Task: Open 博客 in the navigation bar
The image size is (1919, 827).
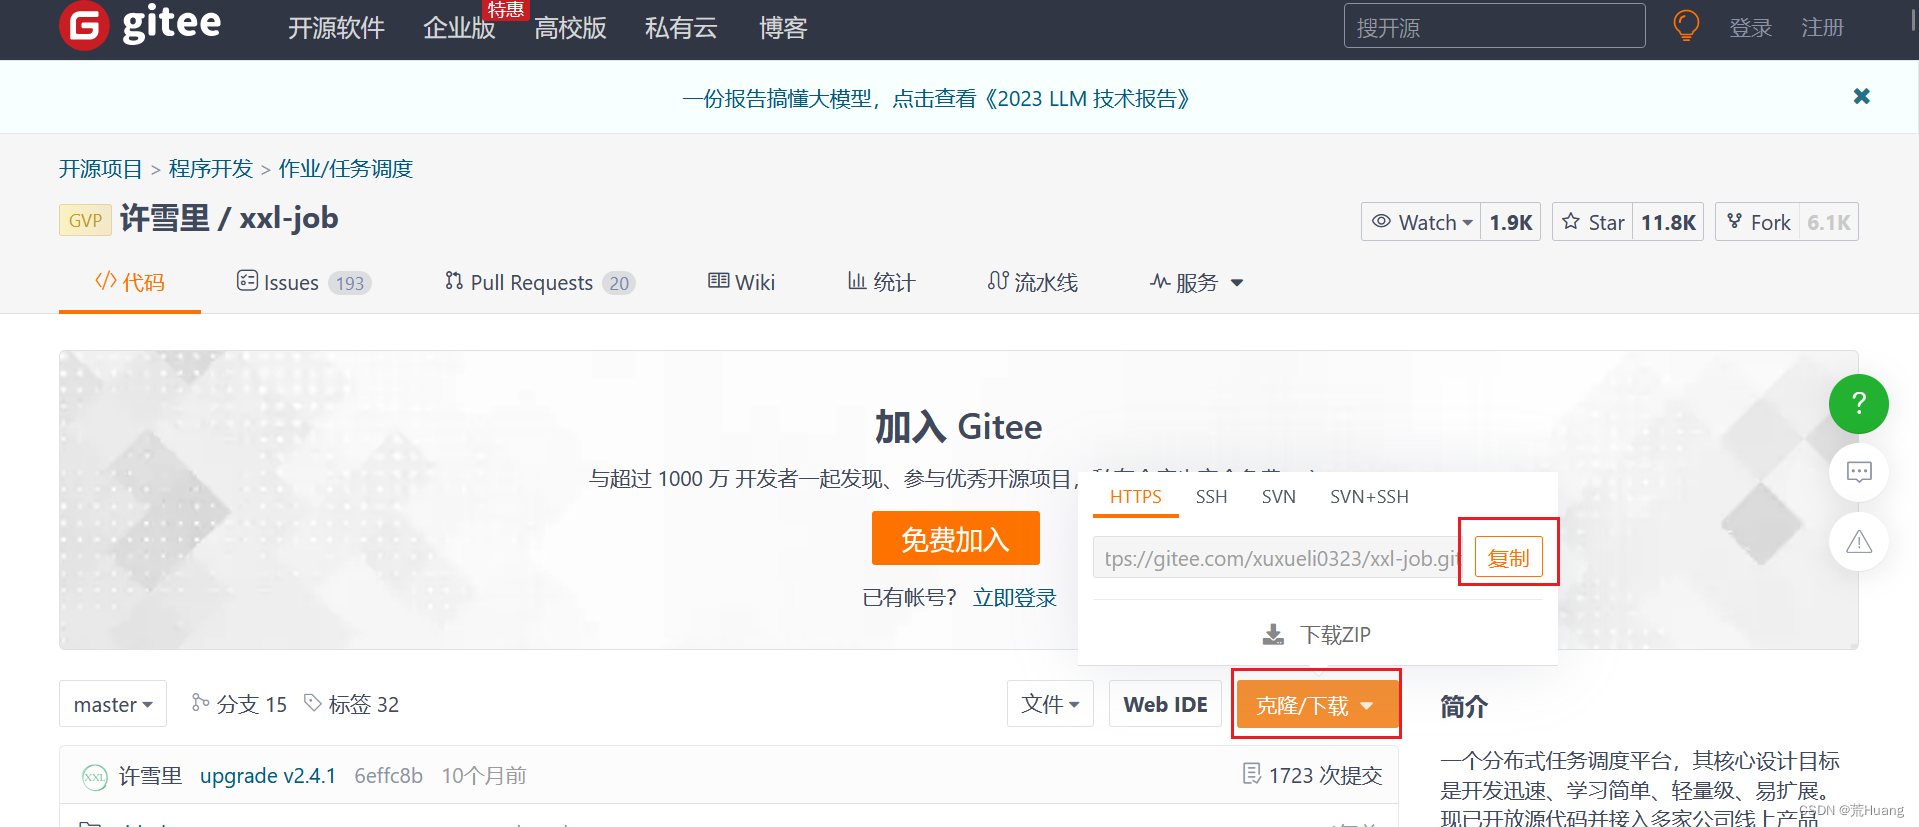Action: [x=783, y=28]
